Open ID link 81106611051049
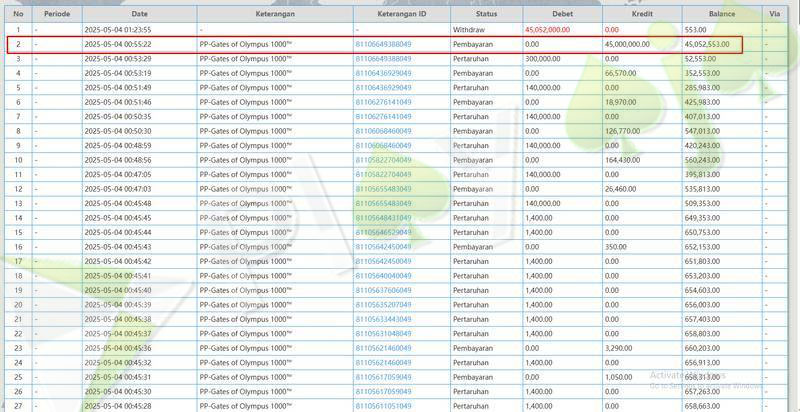The height and width of the screenshot is (412, 800). [382, 405]
